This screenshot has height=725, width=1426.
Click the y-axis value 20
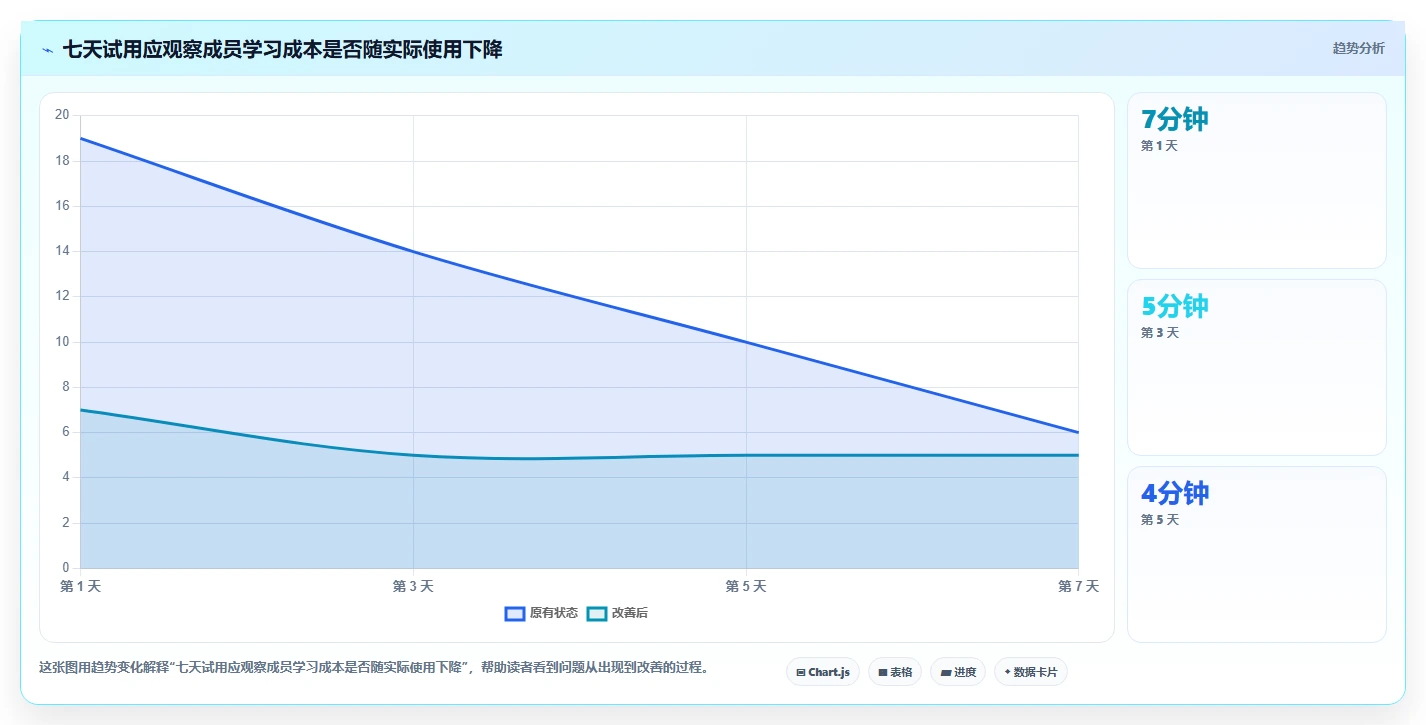[62, 115]
